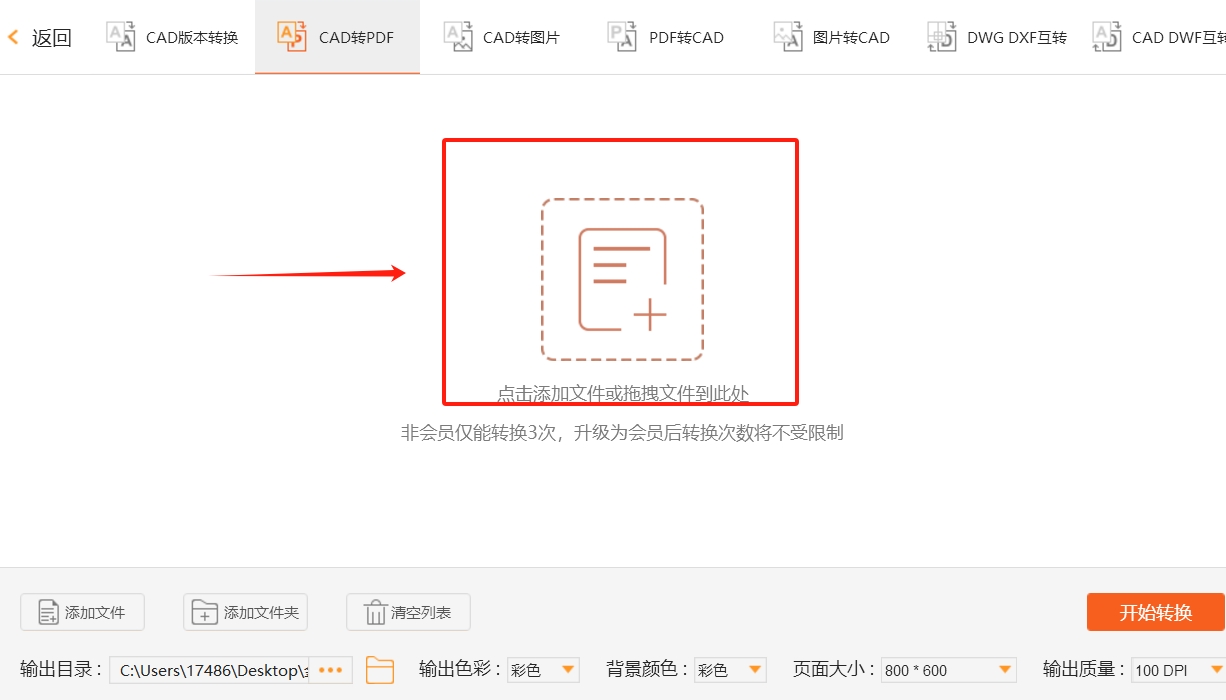Switch to the DWG DXF互转 tab
This screenshot has height=700, width=1226.
pos(997,37)
